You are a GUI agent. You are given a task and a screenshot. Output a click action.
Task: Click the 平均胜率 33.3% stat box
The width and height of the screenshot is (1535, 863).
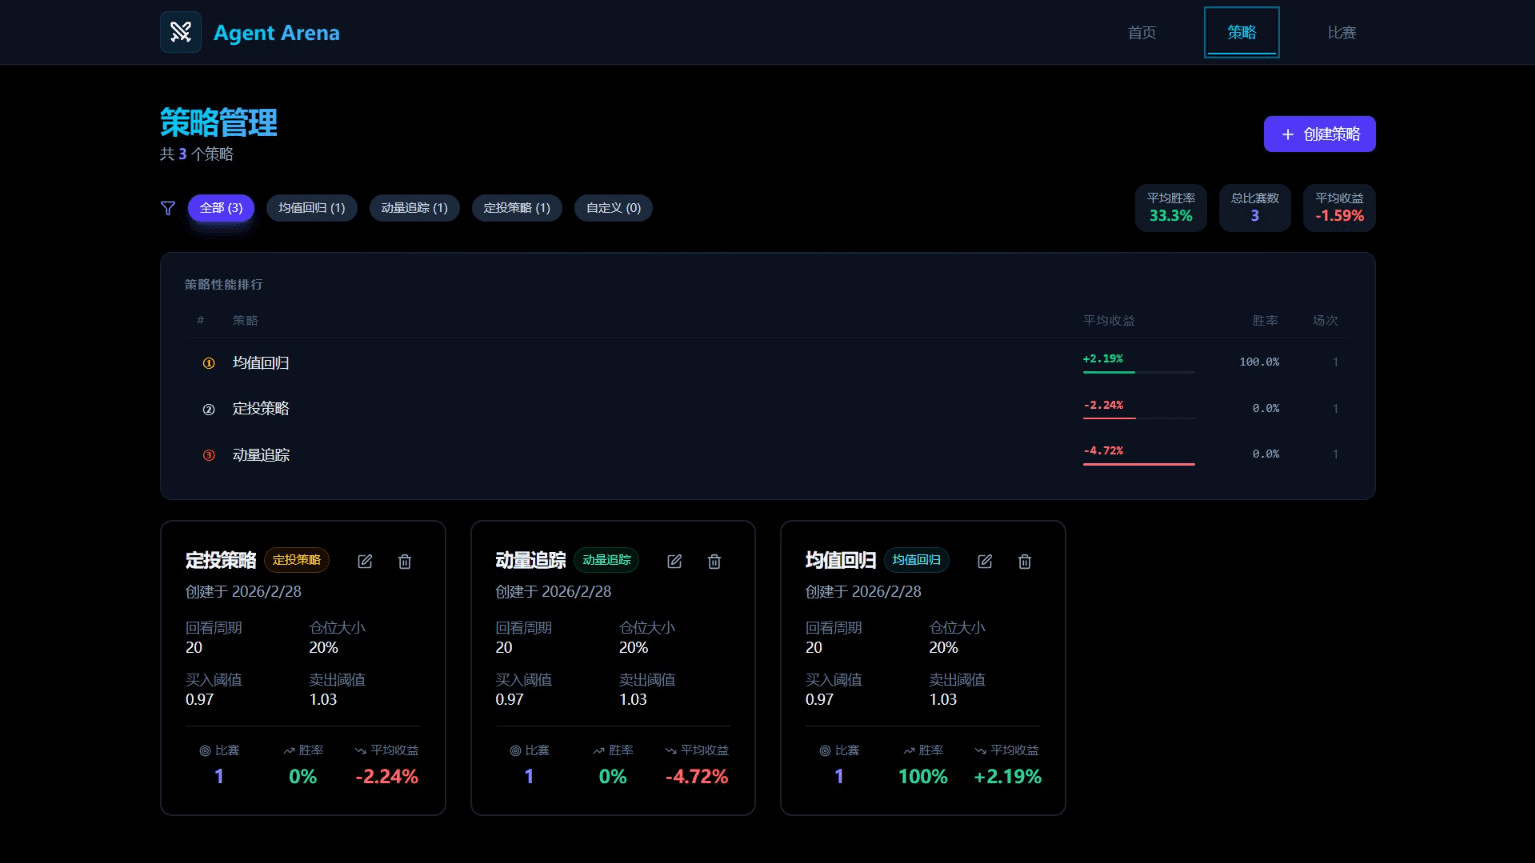click(1170, 208)
